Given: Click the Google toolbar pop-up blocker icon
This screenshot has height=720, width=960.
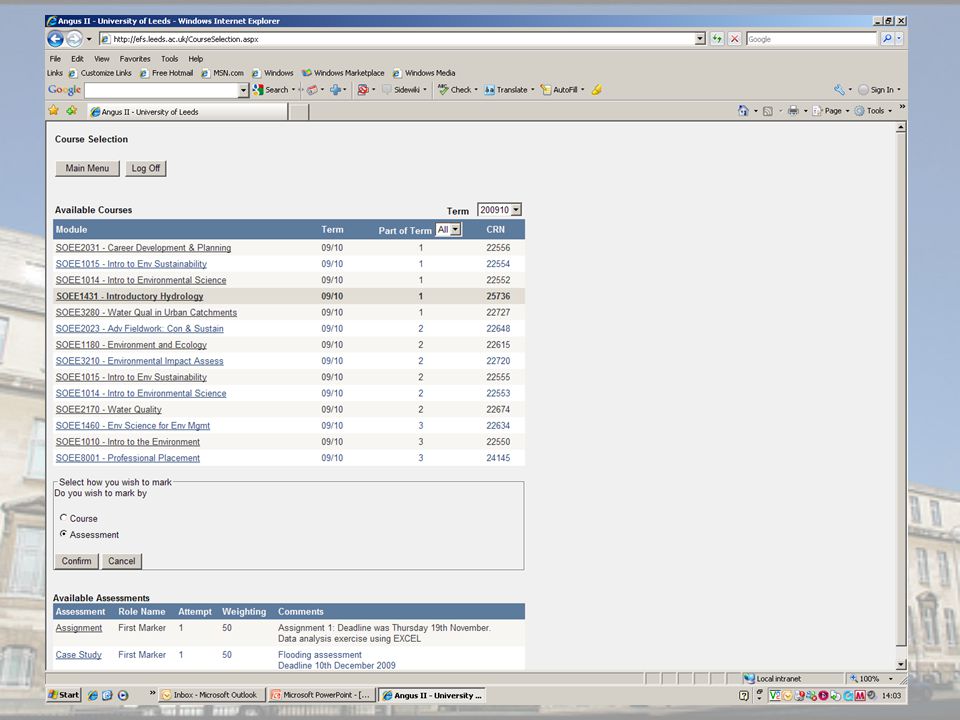Looking at the screenshot, I should pyautogui.click(x=362, y=90).
